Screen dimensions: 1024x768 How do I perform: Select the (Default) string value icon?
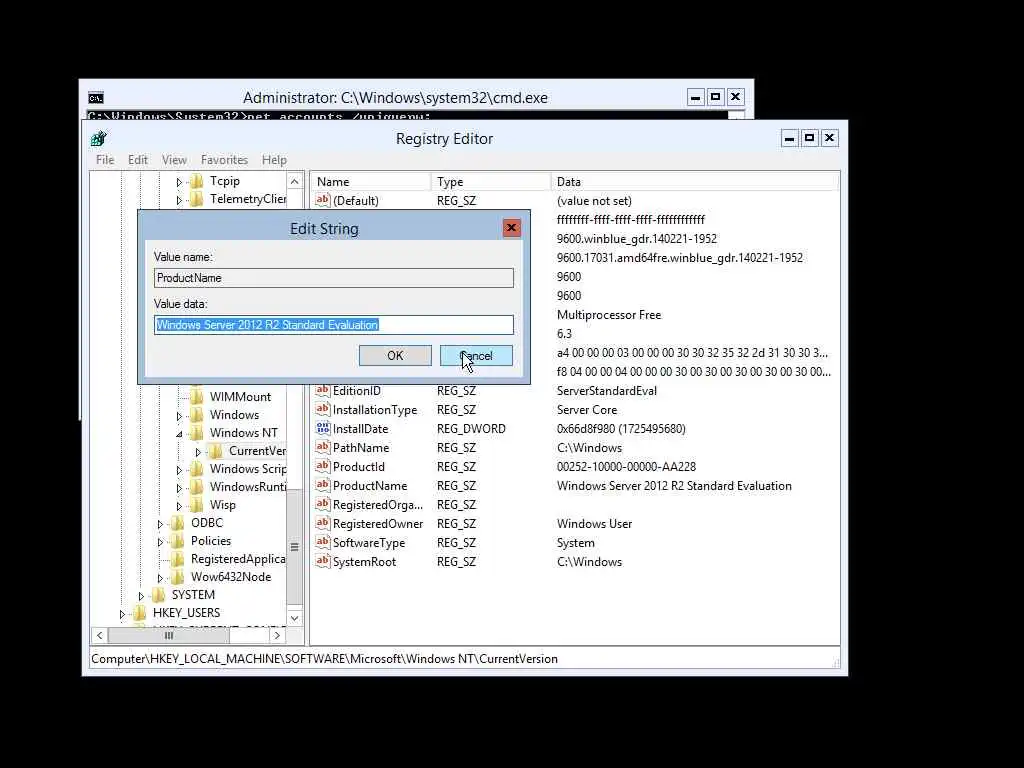323,200
